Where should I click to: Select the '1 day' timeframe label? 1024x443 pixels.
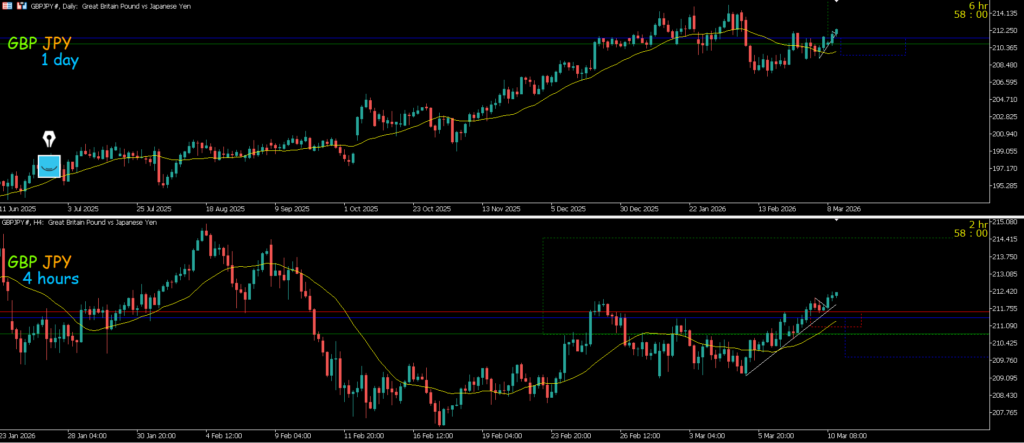(x=59, y=61)
